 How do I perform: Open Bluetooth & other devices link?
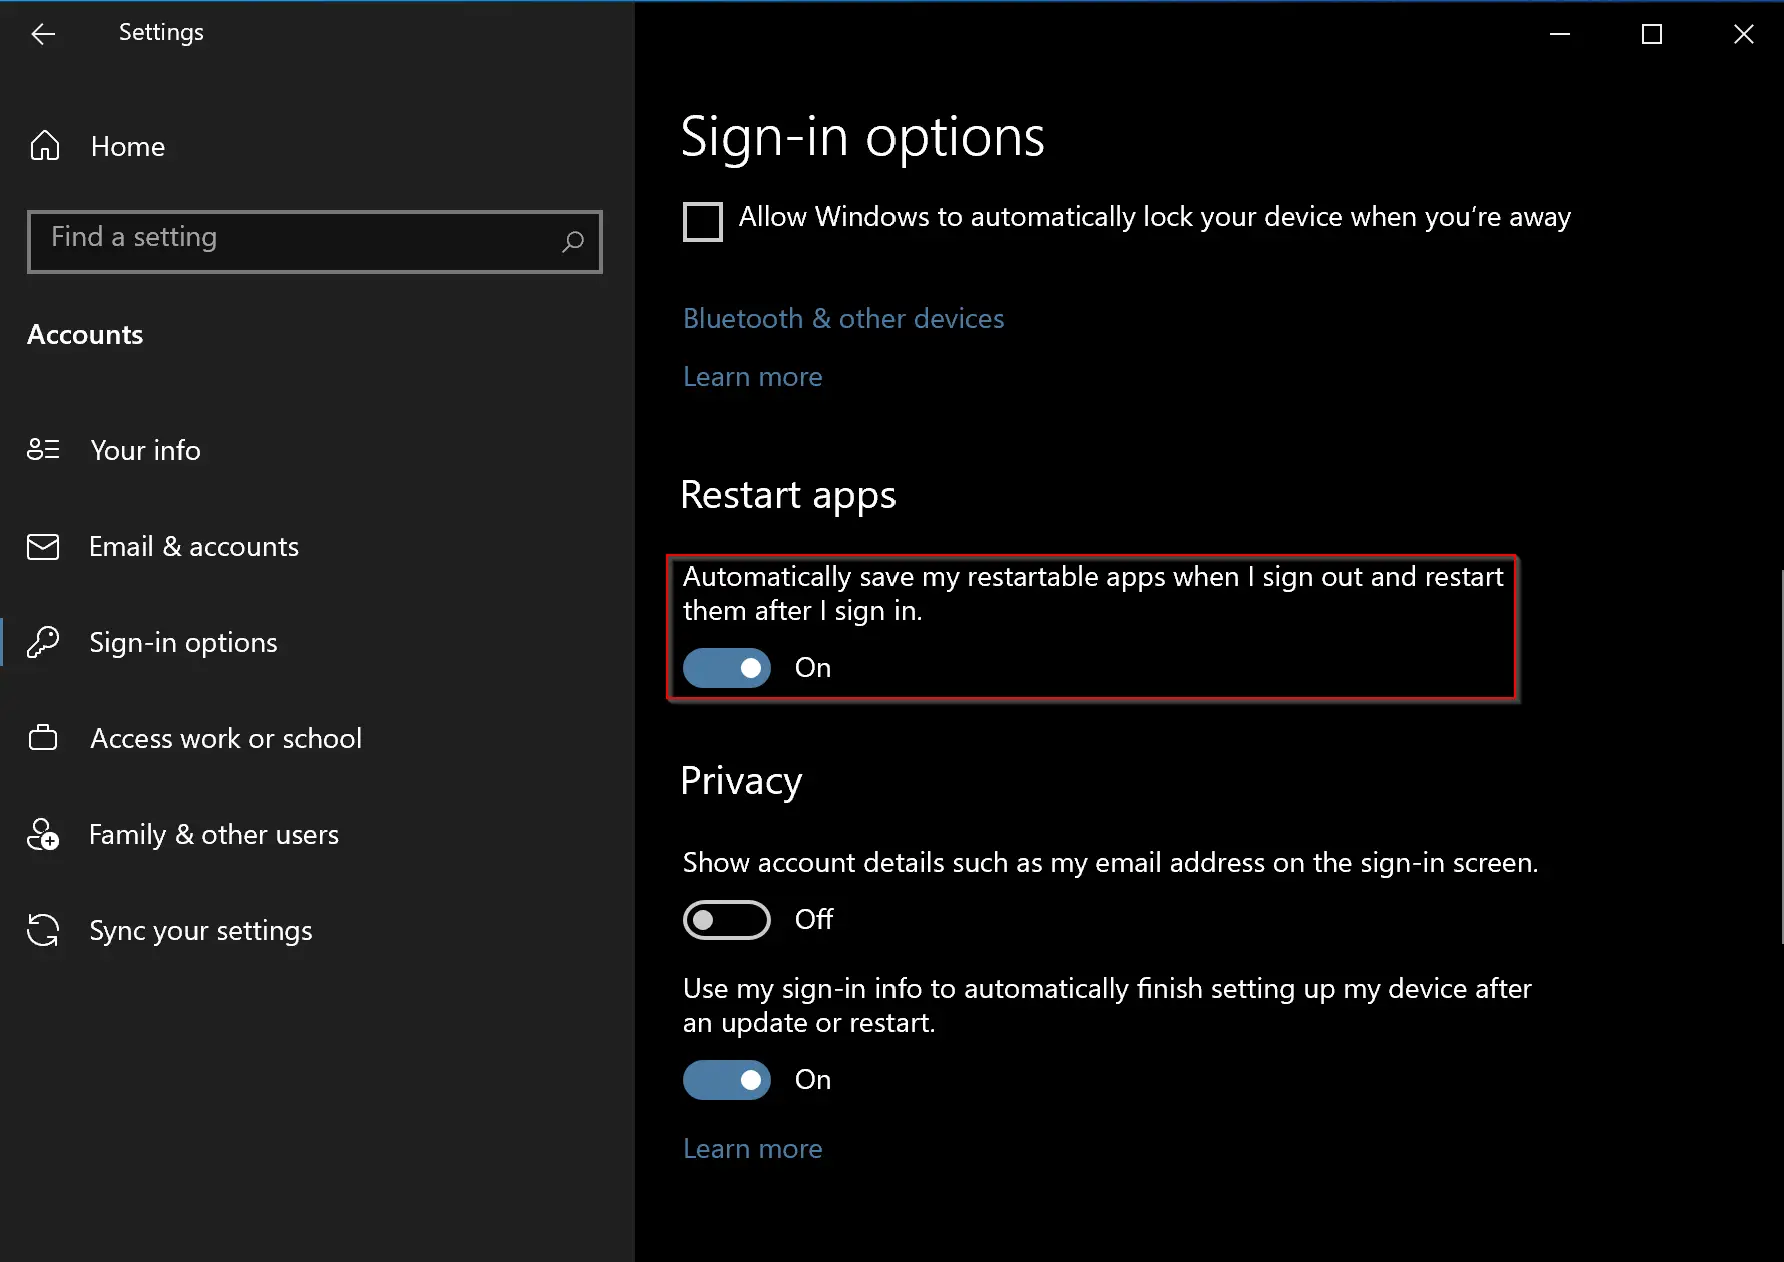[843, 318]
